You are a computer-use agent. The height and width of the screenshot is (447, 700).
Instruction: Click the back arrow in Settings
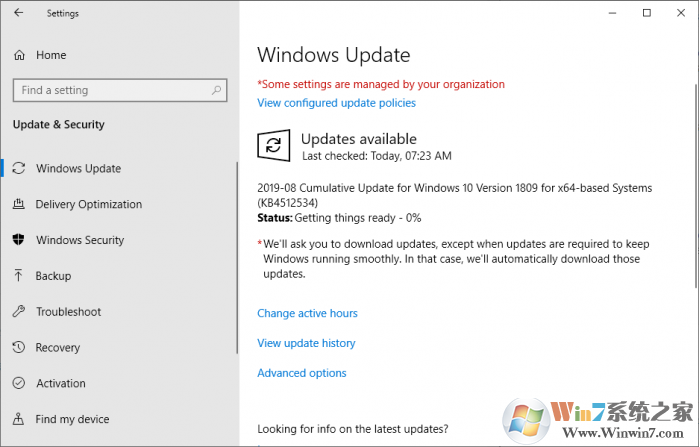point(19,14)
